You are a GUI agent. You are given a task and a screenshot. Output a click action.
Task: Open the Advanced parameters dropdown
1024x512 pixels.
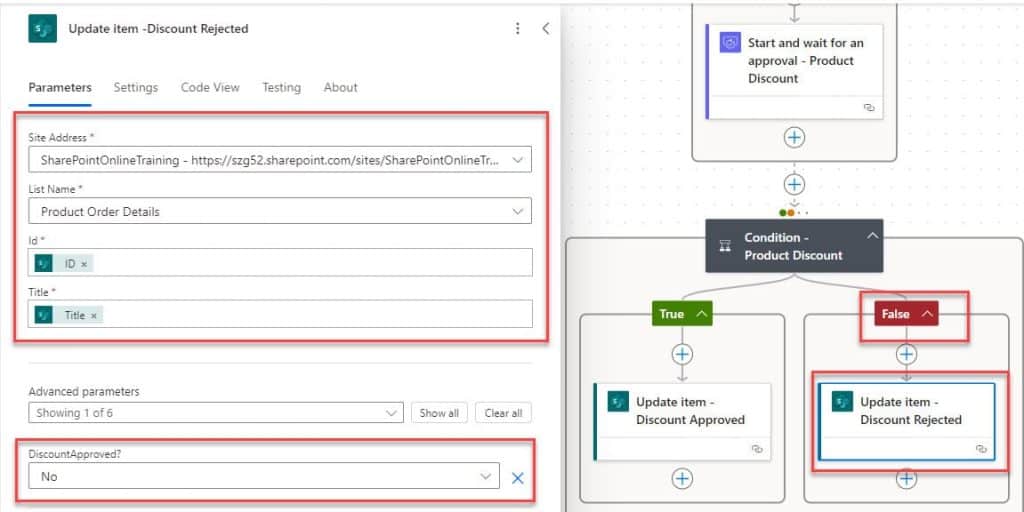point(216,413)
